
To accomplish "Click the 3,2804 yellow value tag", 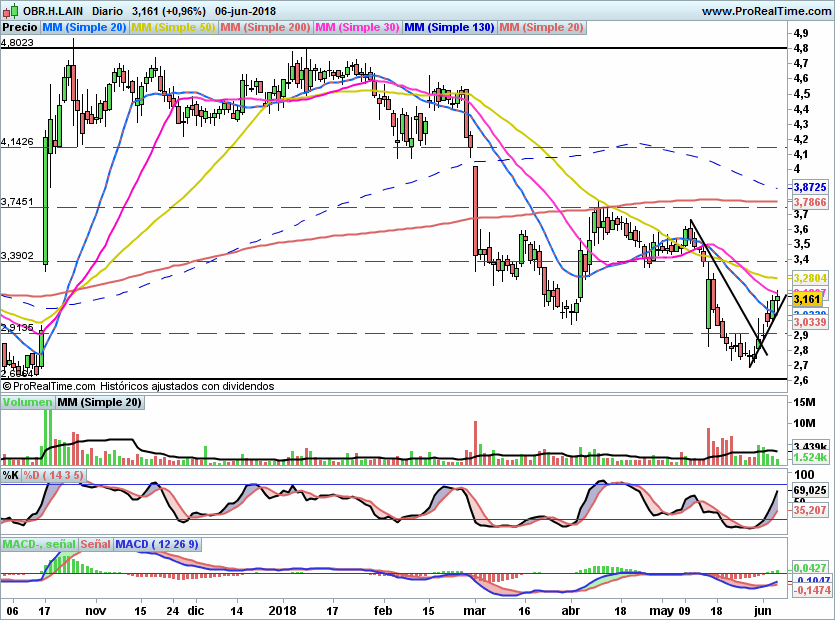I will click(810, 278).
